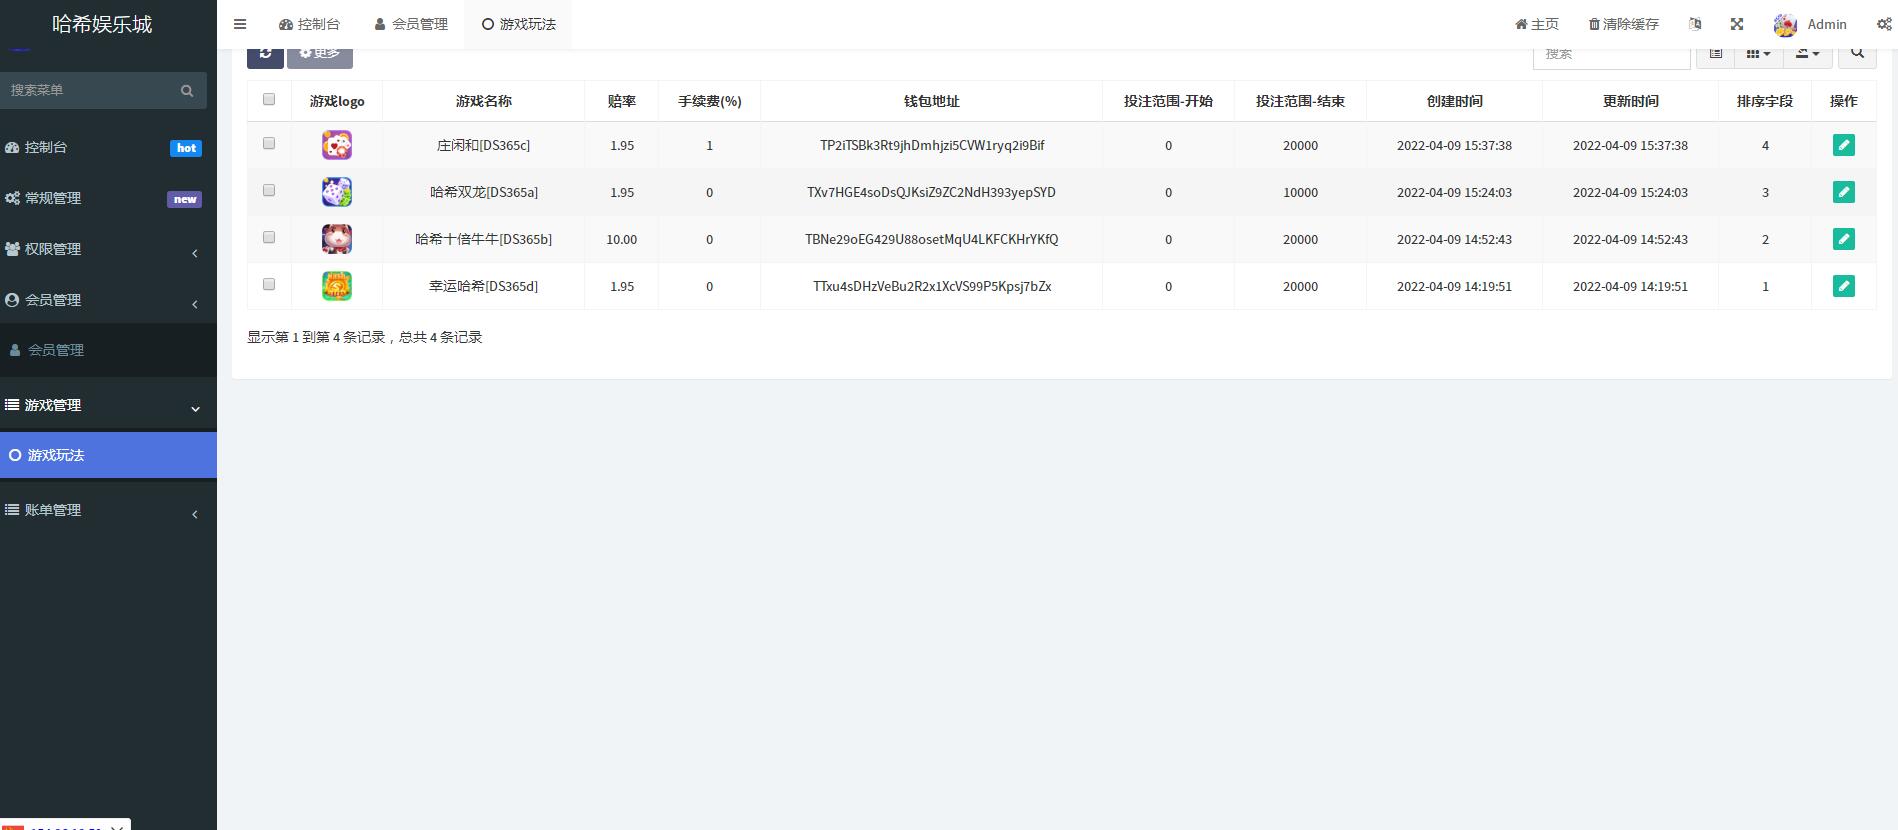Image resolution: width=1898 pixels, height=830 pixels.
Task: Open the settings gears icon at top right
Action: click(x=1884, y=24)
